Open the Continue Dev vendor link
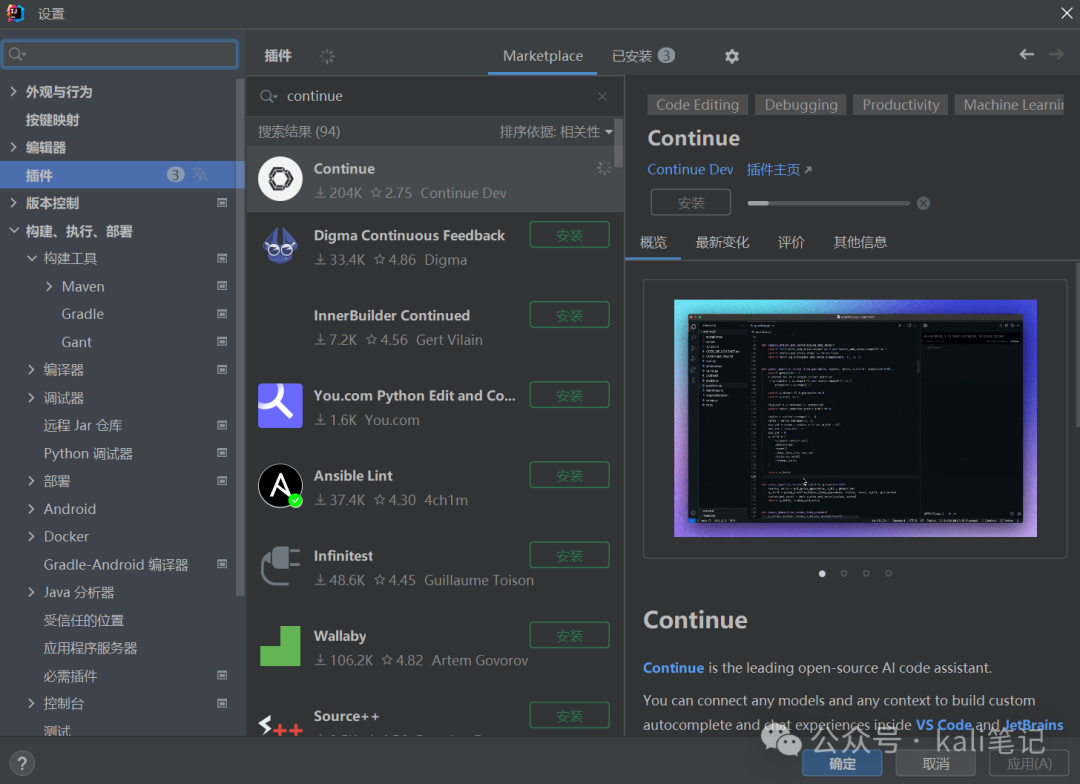The height and width of the screenshot is (784, 1080). tap(690, 170)
